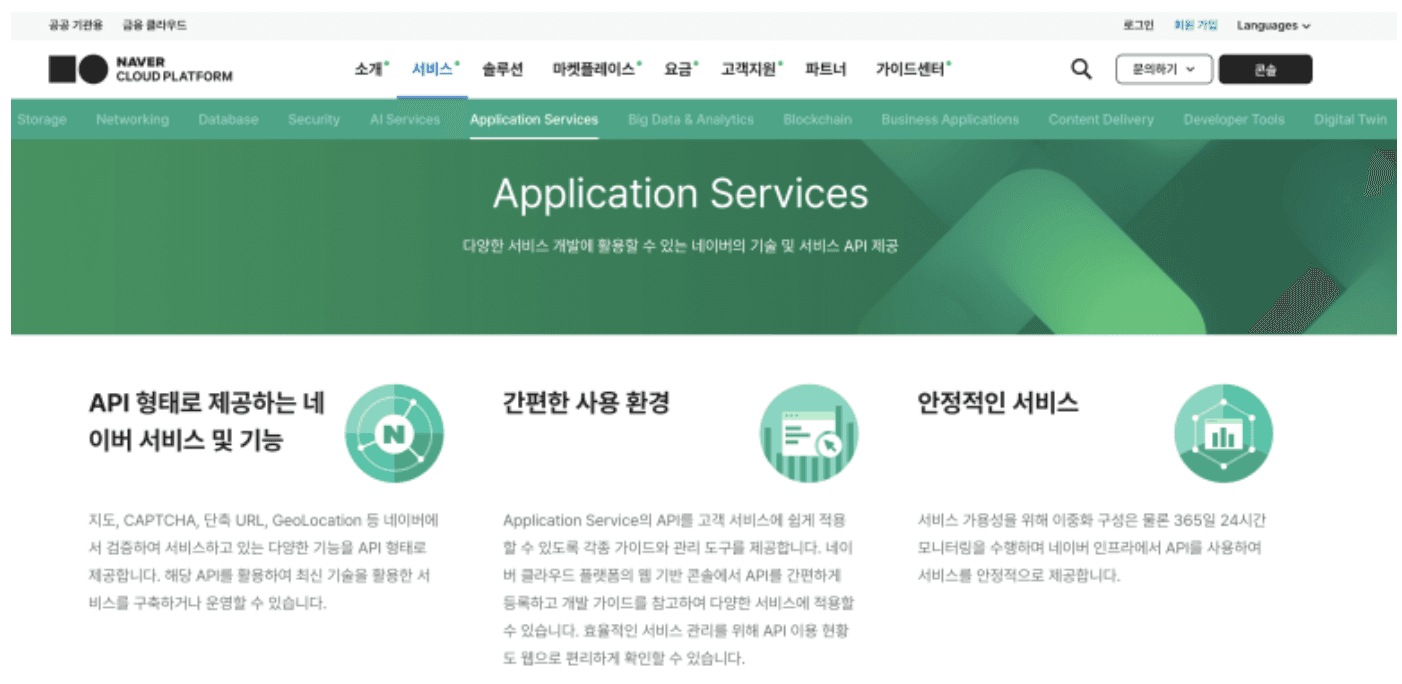Open the 서비스 menu

click(435, 69)
